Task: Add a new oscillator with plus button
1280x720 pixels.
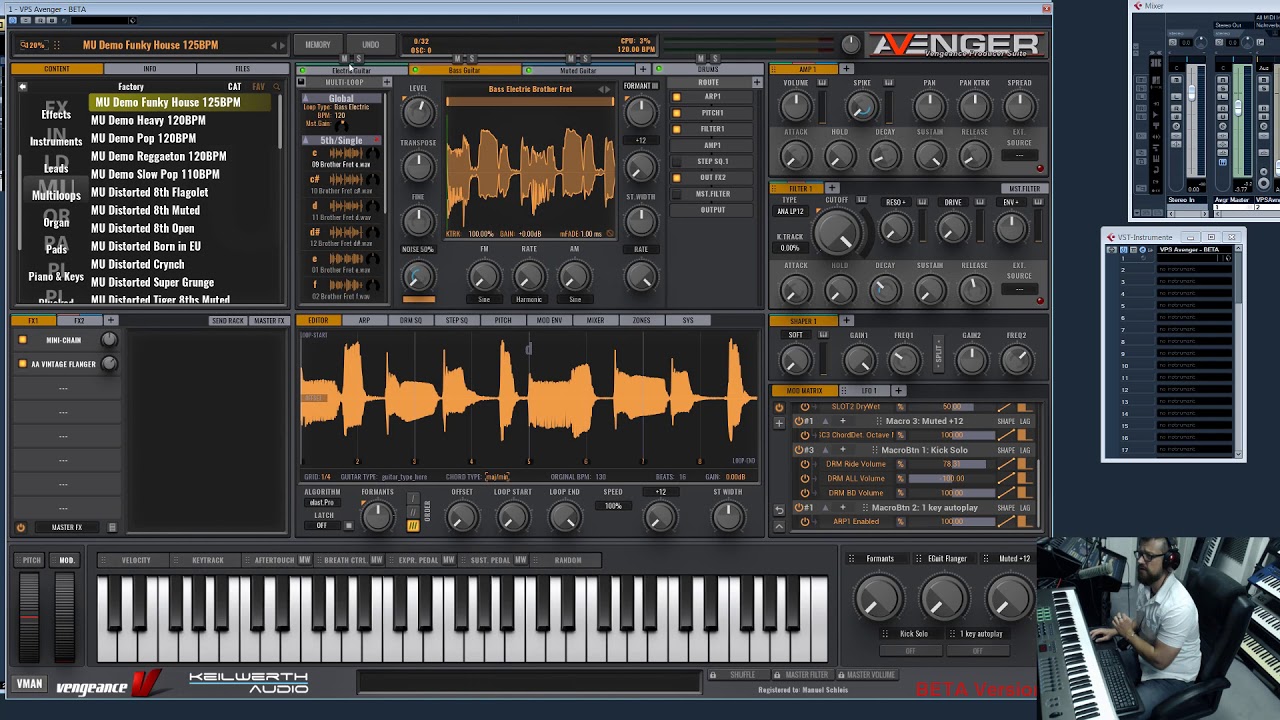Action: point(643,70)
